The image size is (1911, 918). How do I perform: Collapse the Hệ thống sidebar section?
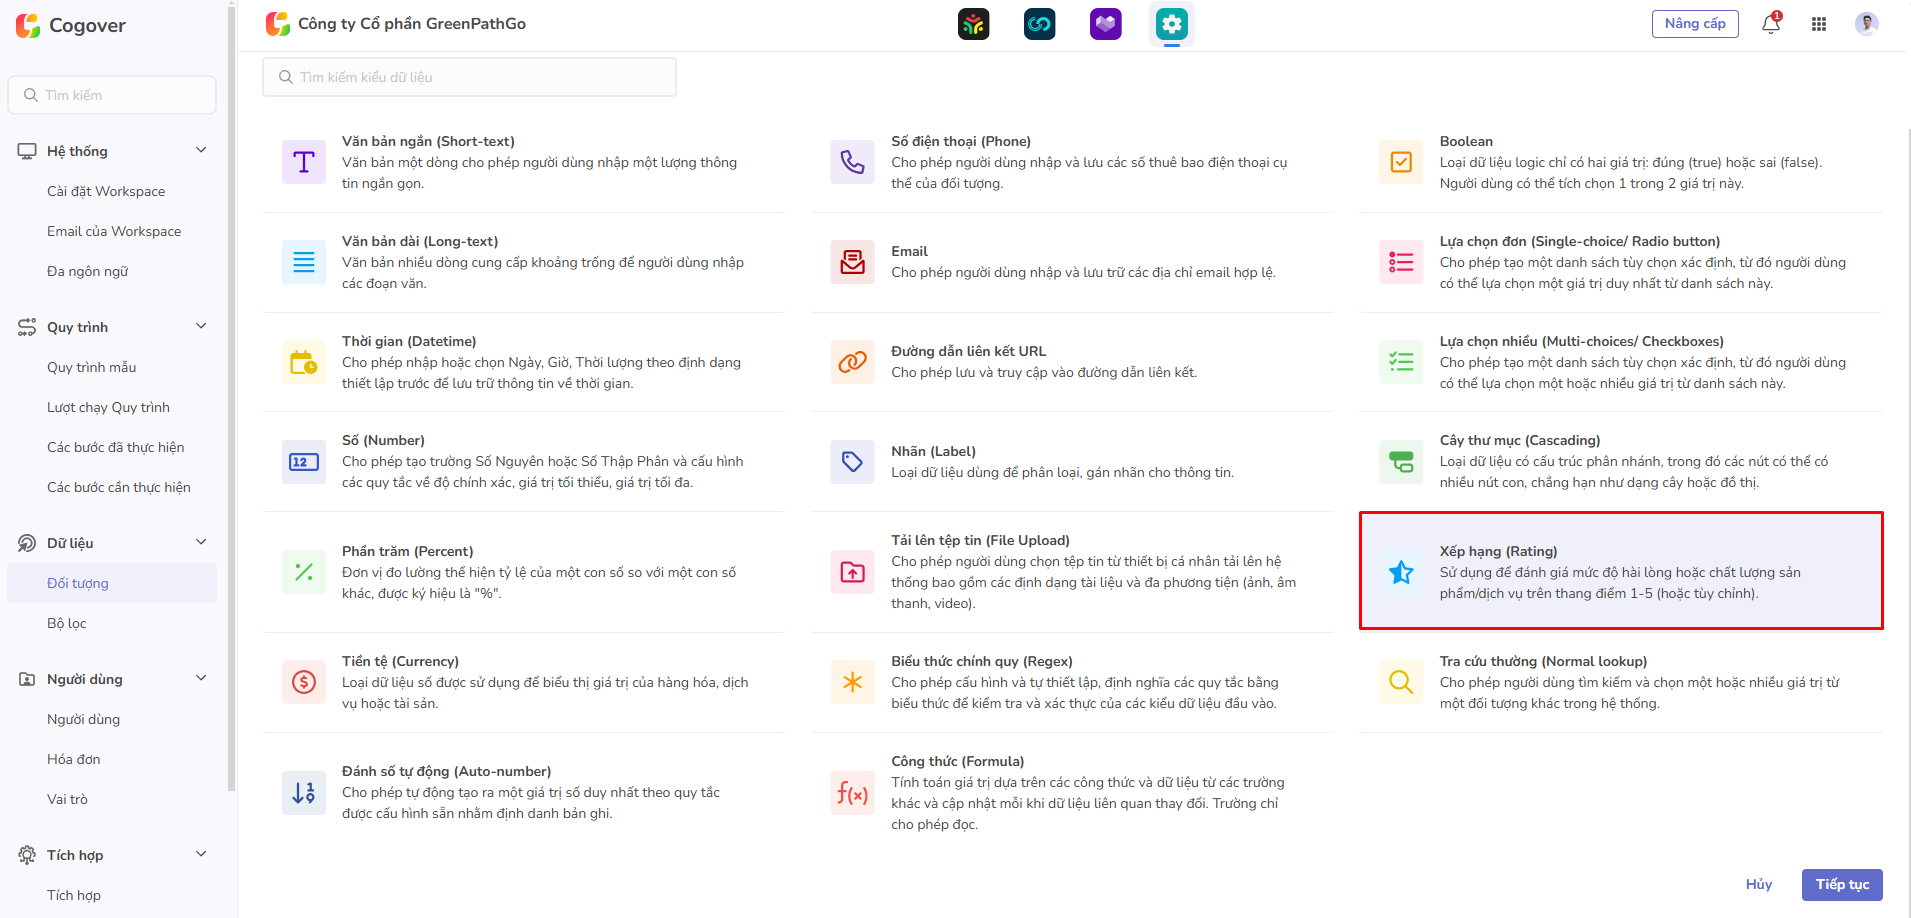tap(201, 150)
